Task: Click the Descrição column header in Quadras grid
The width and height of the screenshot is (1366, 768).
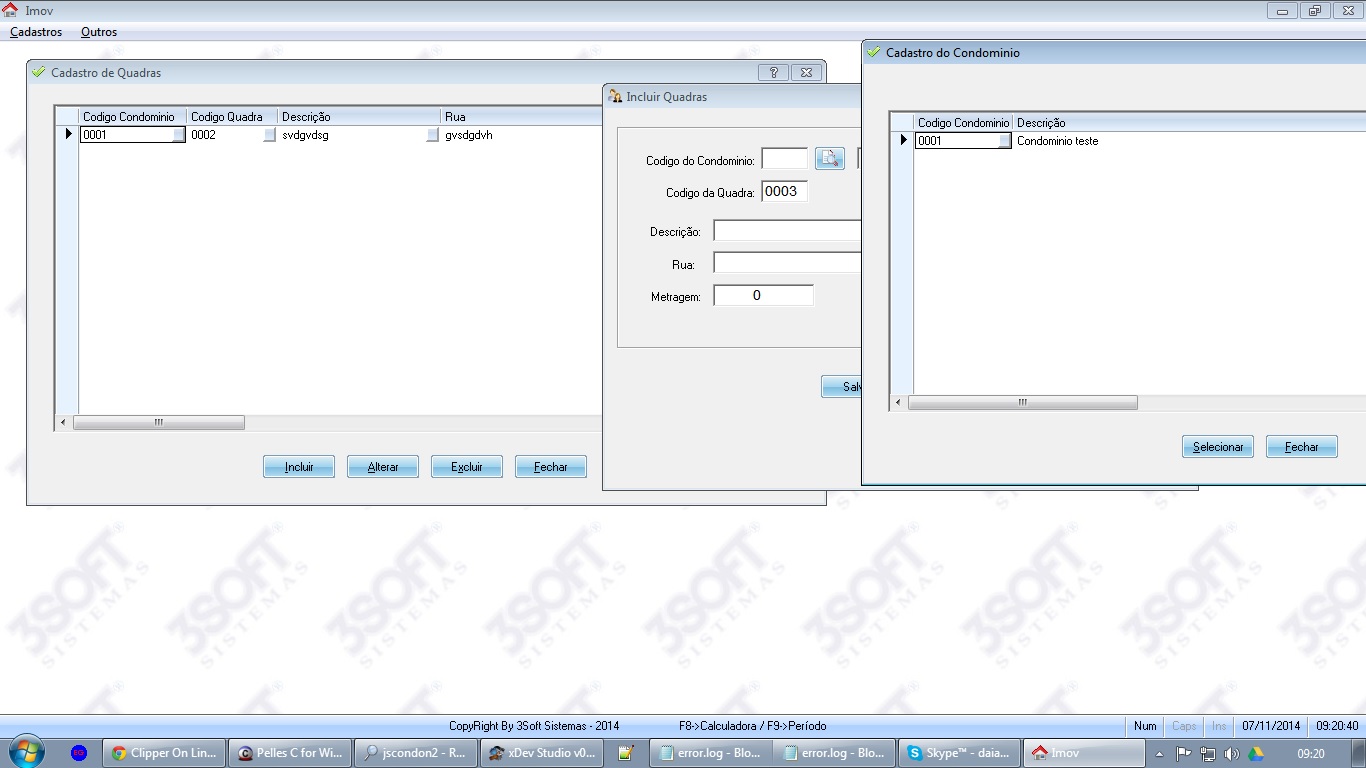Action: [x=359, y=117]
